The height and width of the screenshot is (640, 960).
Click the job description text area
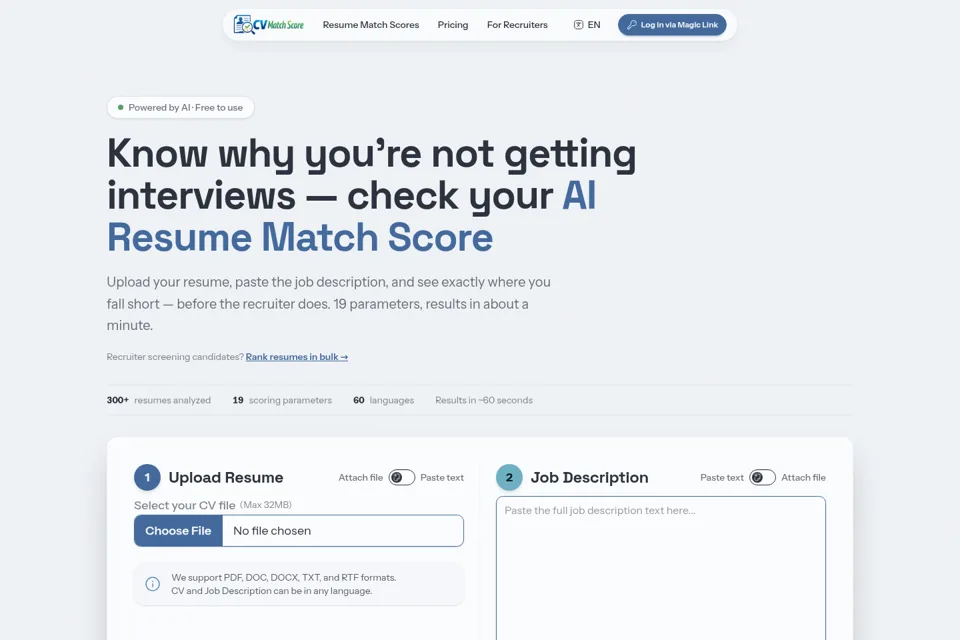click(x=661, y=568)
